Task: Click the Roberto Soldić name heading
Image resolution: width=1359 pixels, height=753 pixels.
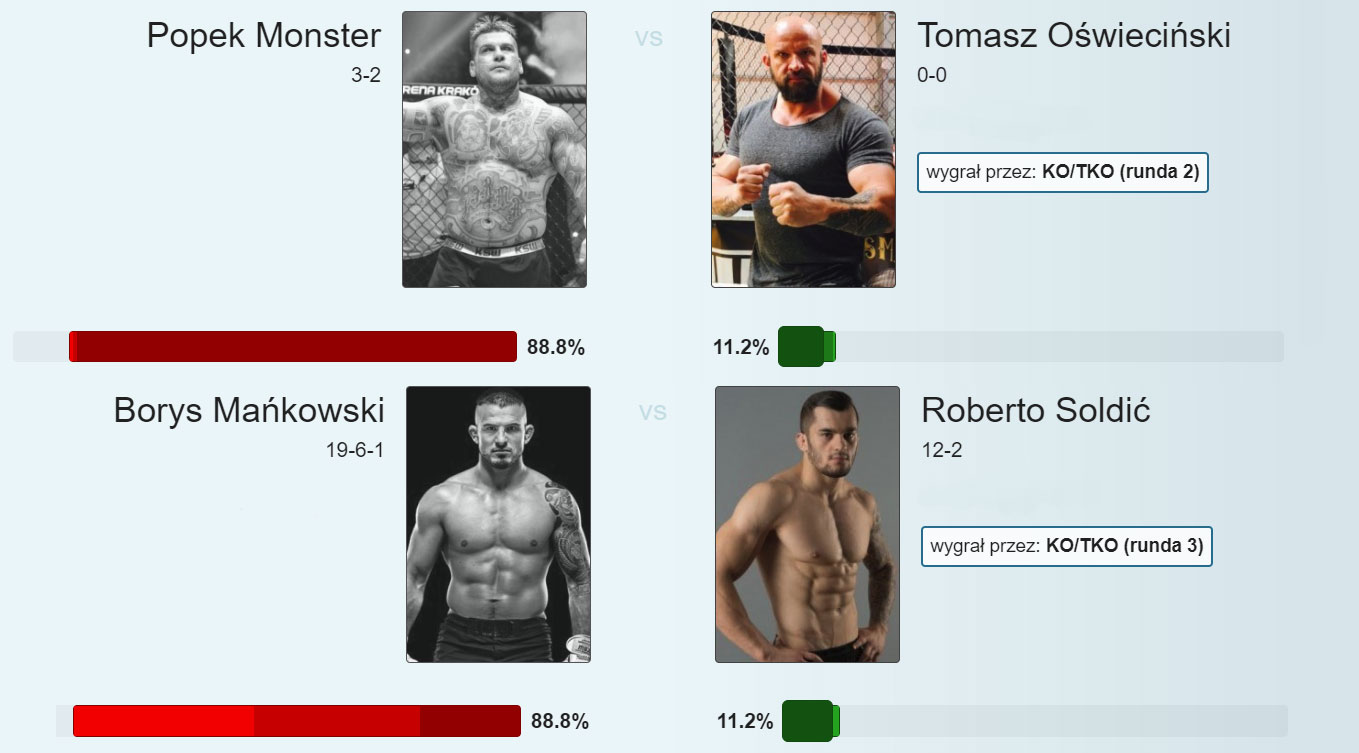Action: click(x=1036, y=411)
